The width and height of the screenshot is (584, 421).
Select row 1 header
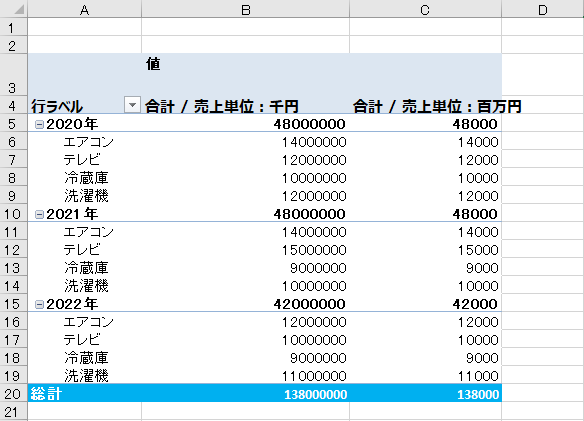(x=13, y=27)
